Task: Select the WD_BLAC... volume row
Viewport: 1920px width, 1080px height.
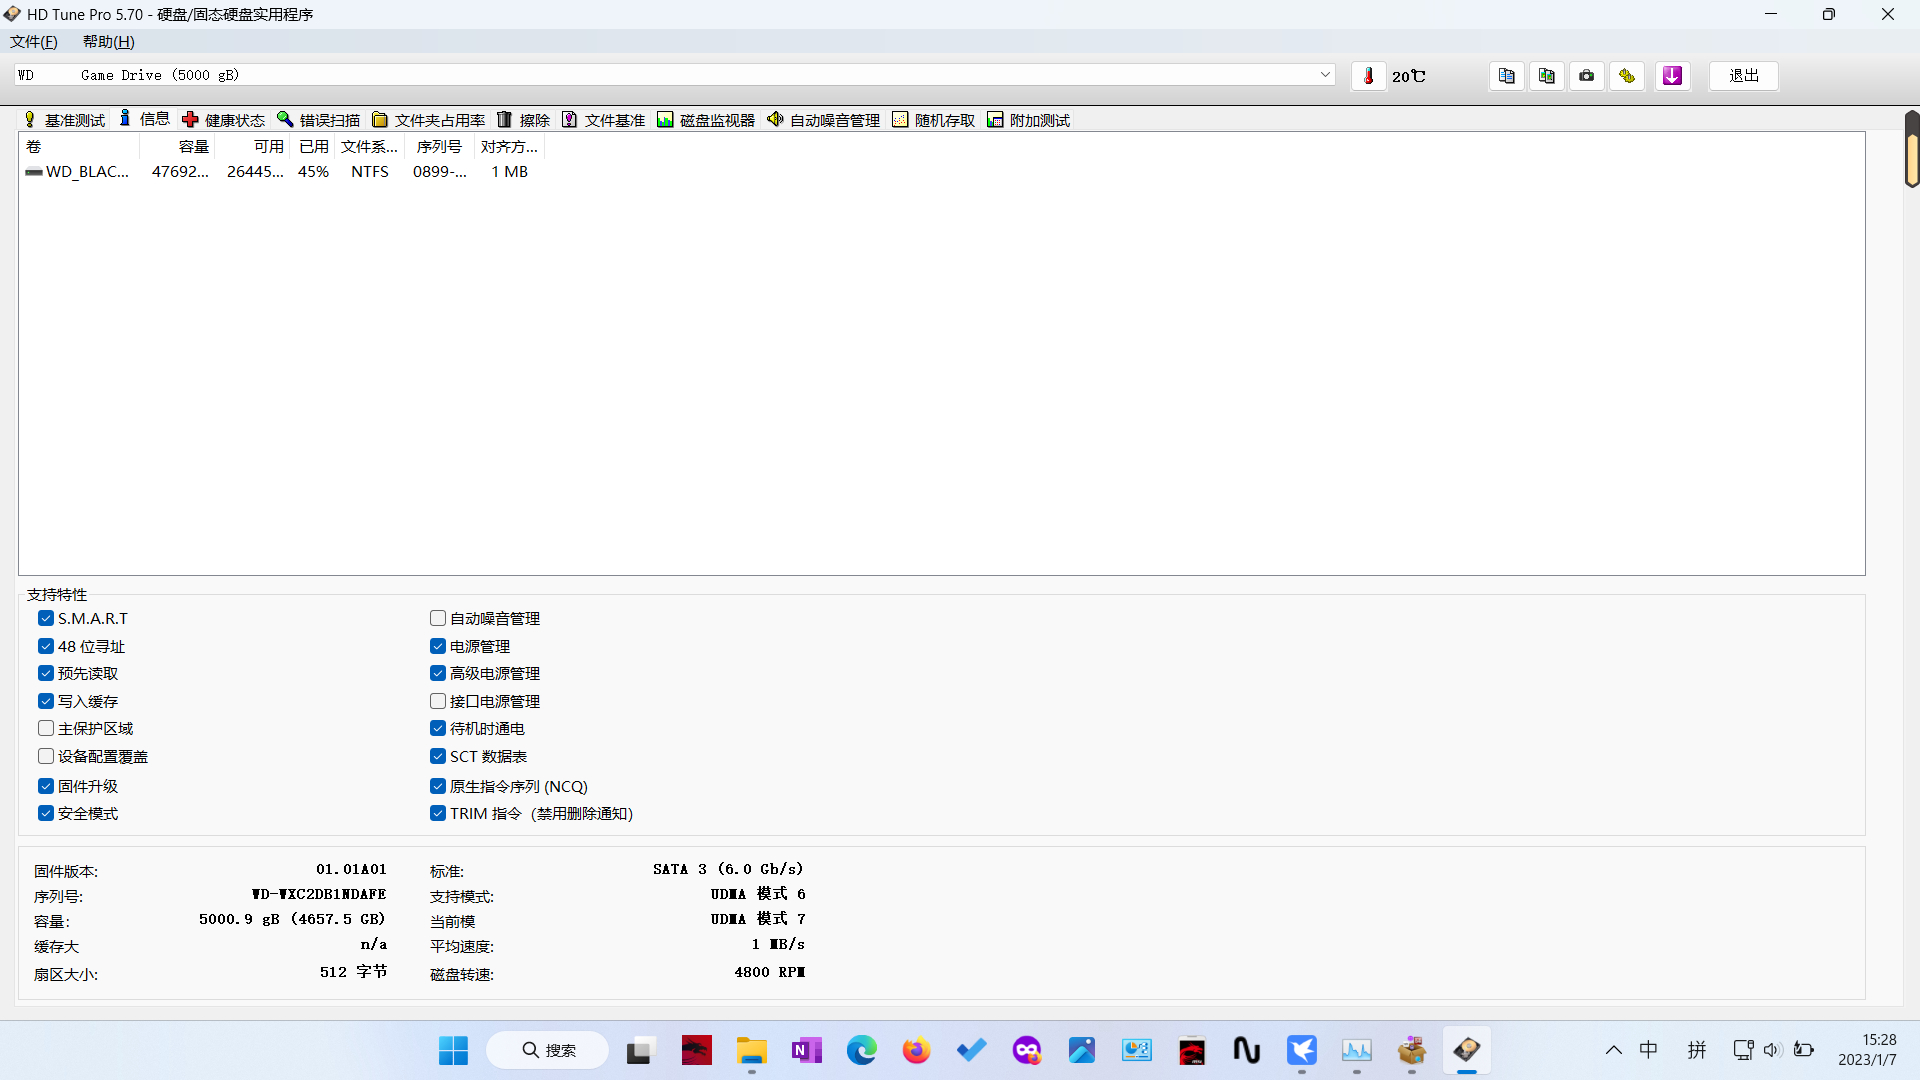Action: 280,172
